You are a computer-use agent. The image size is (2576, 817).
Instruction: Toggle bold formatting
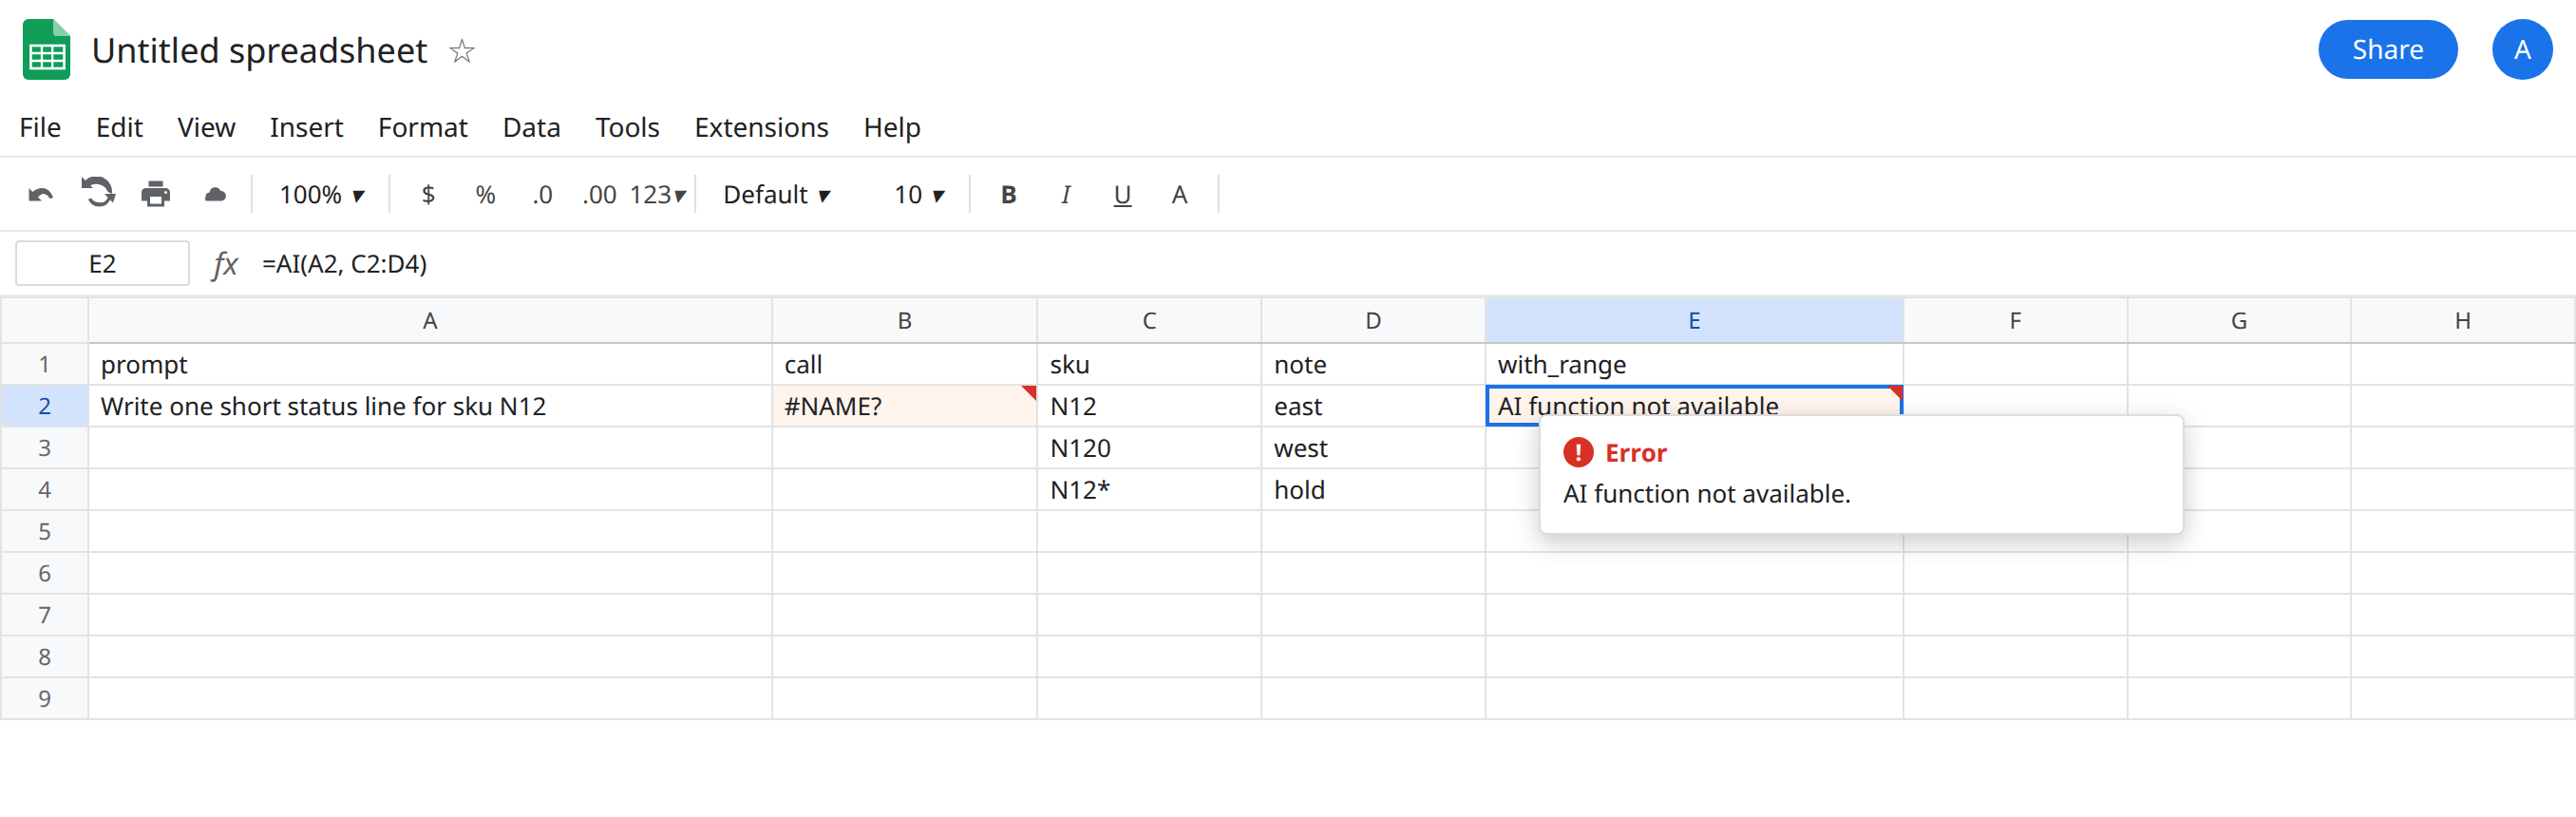coord(1009,195)
